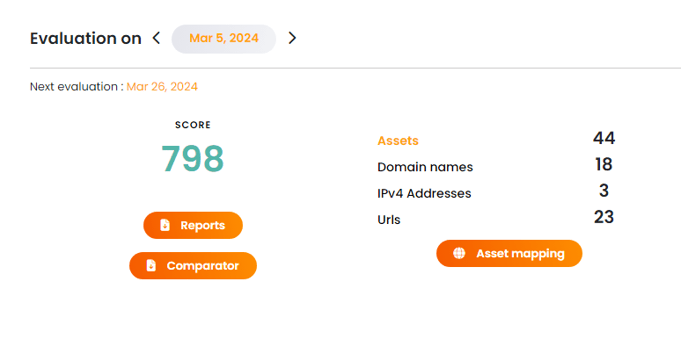Image resolution: width=681 pixels, height=361 pixels.
Task: Click the IPv4 Addresses label
Action: point(424,193)
